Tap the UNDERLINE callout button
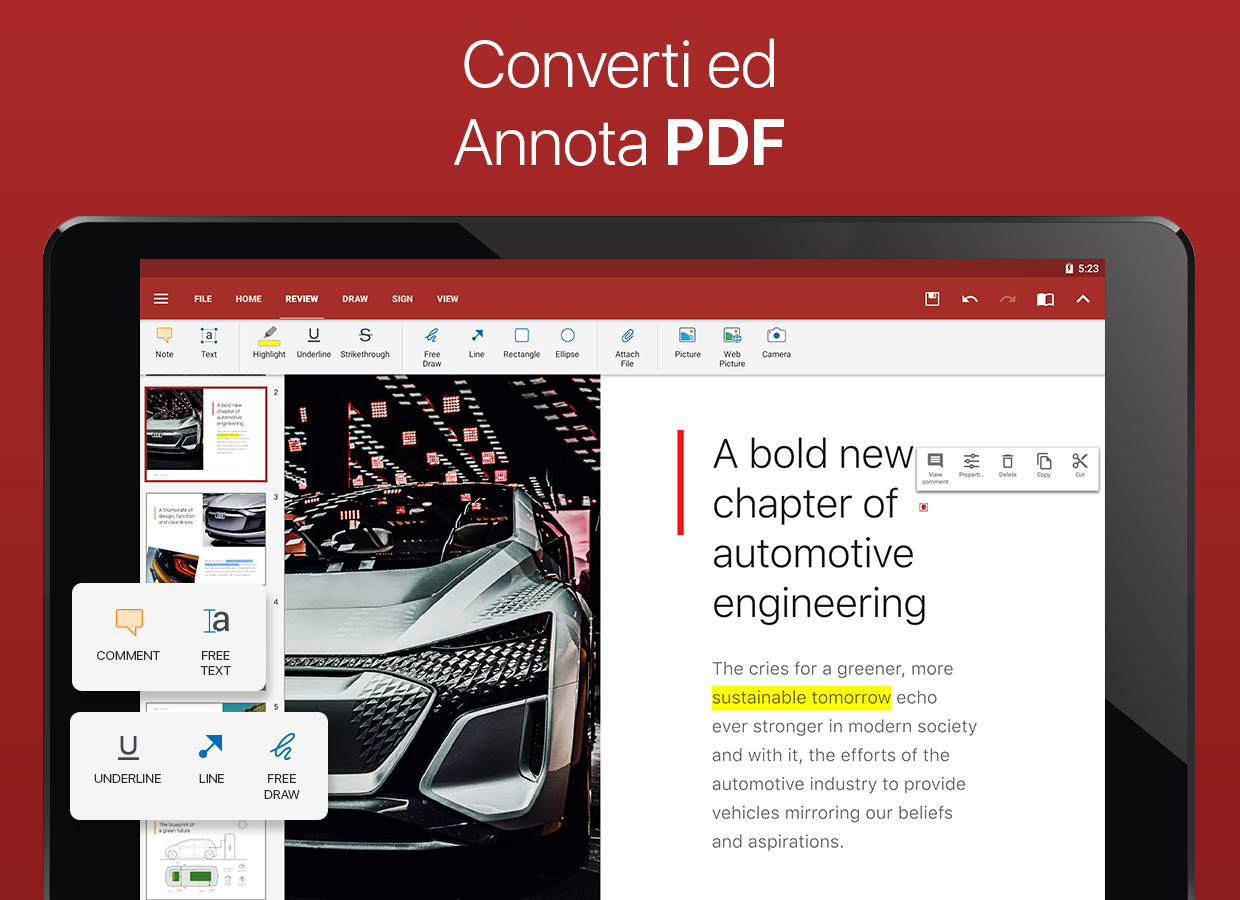 [128, 760]
